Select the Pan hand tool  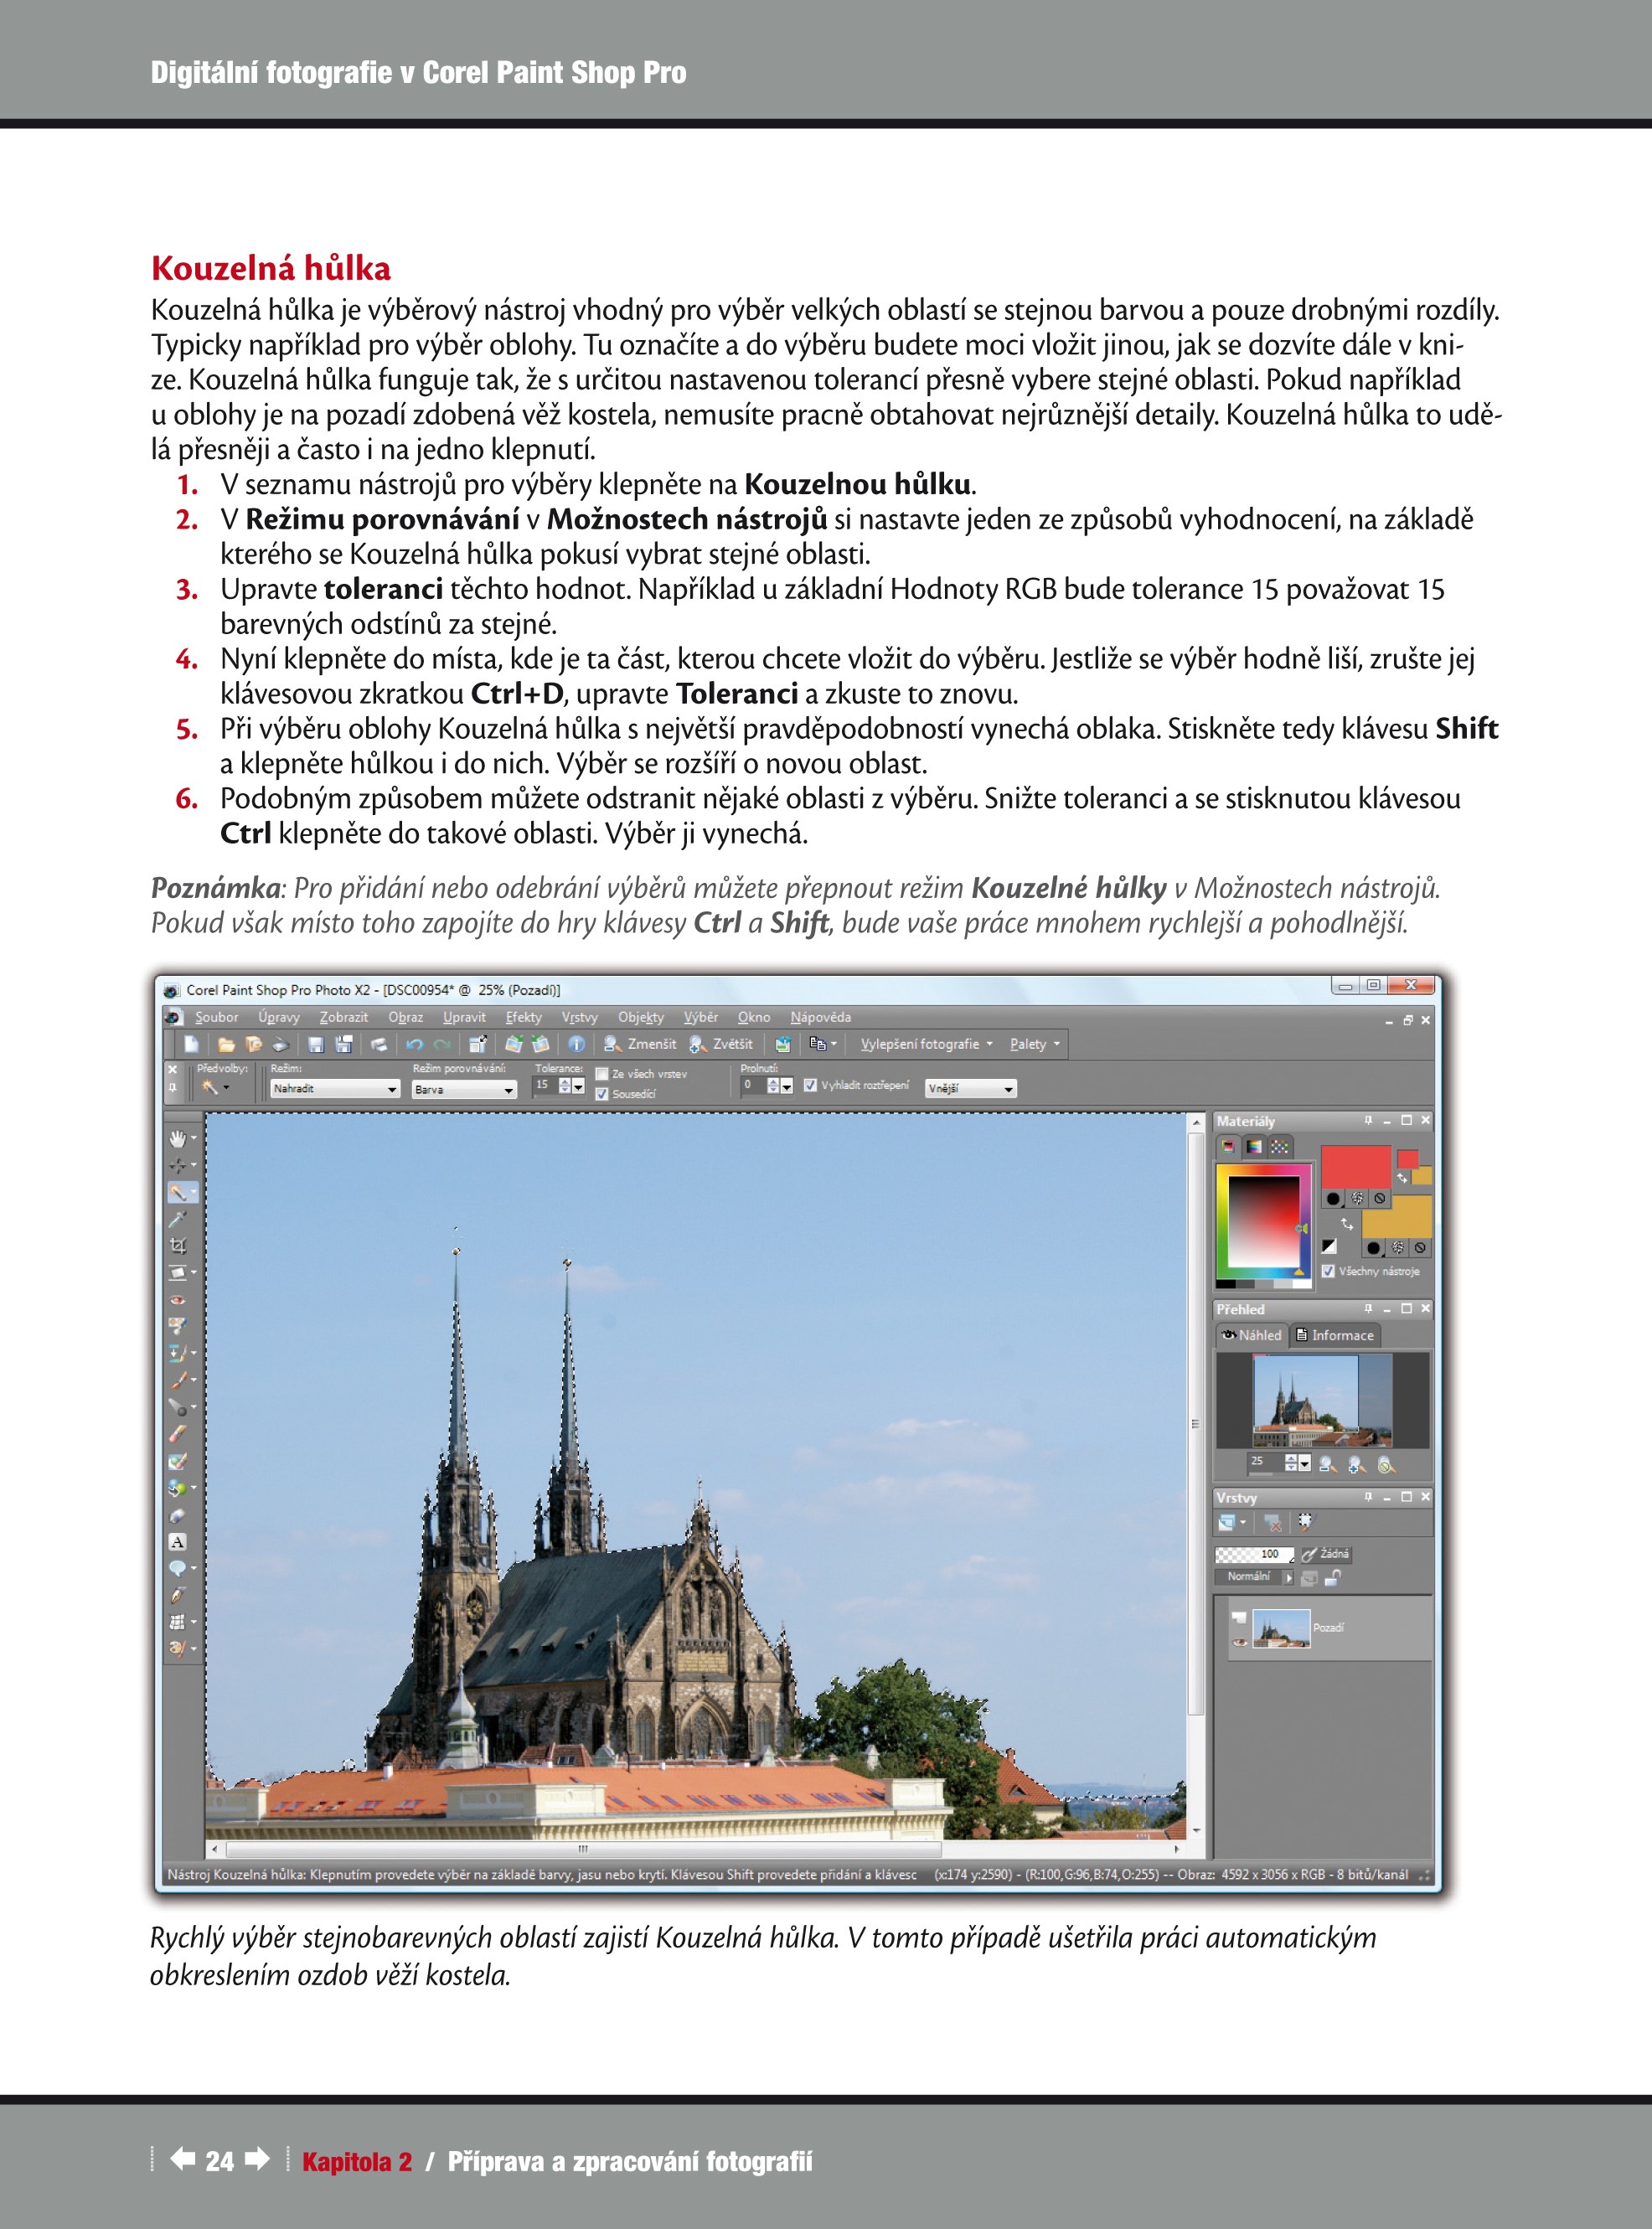tap(178, 1138)
